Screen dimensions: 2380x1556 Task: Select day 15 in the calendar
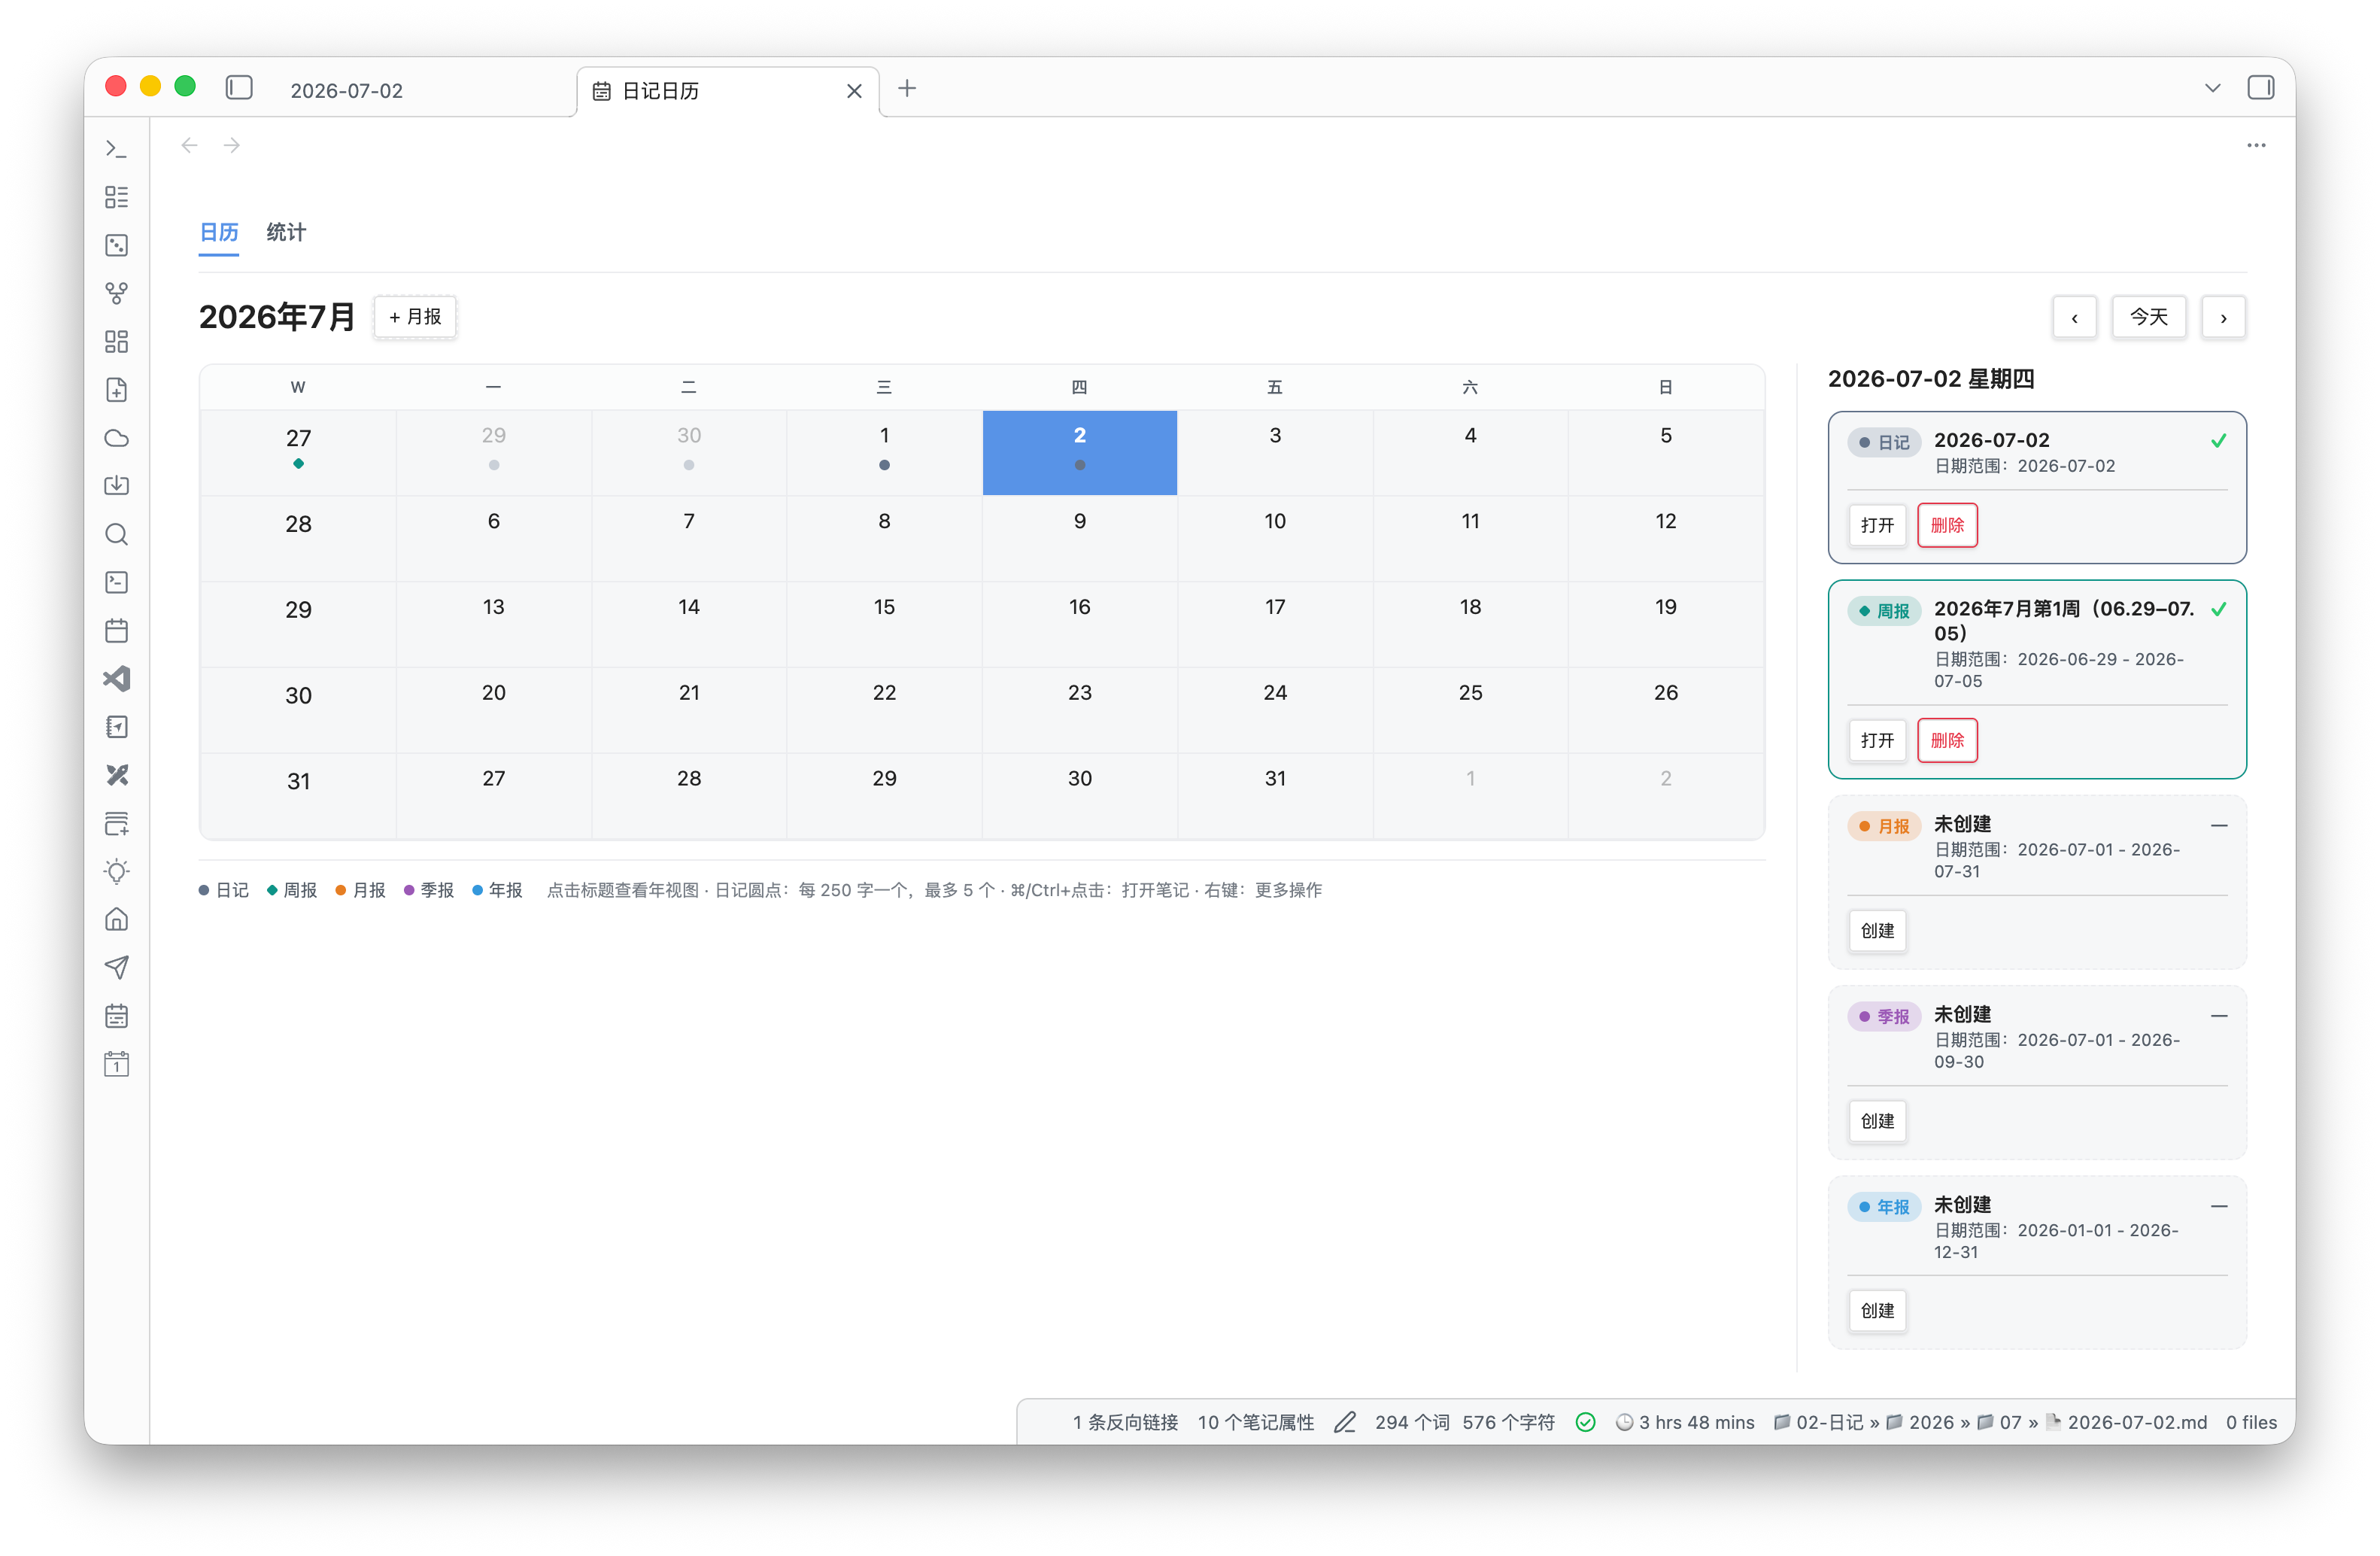coord(884,624)
